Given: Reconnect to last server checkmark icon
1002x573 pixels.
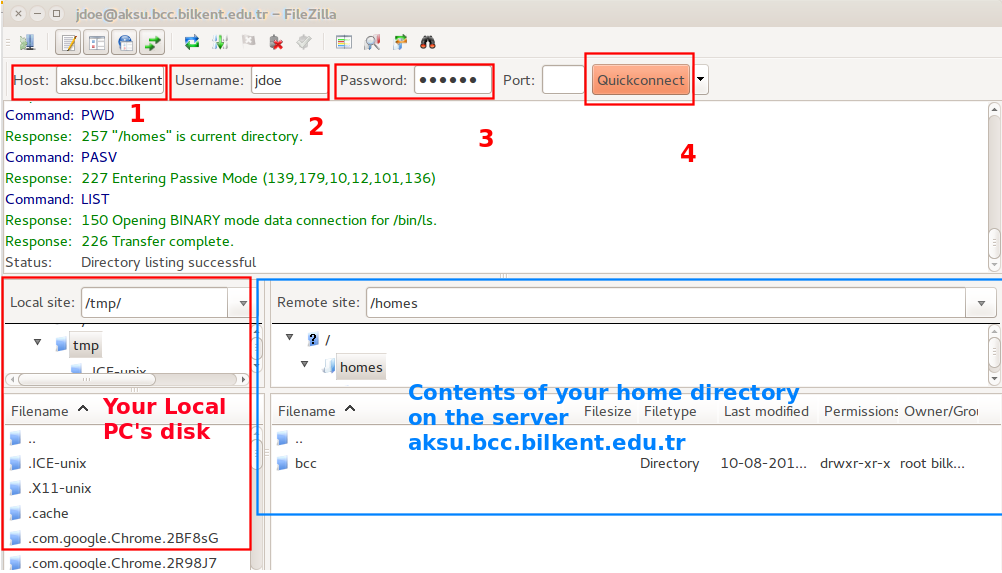Looking at the screenshot, I should point(304,43).
